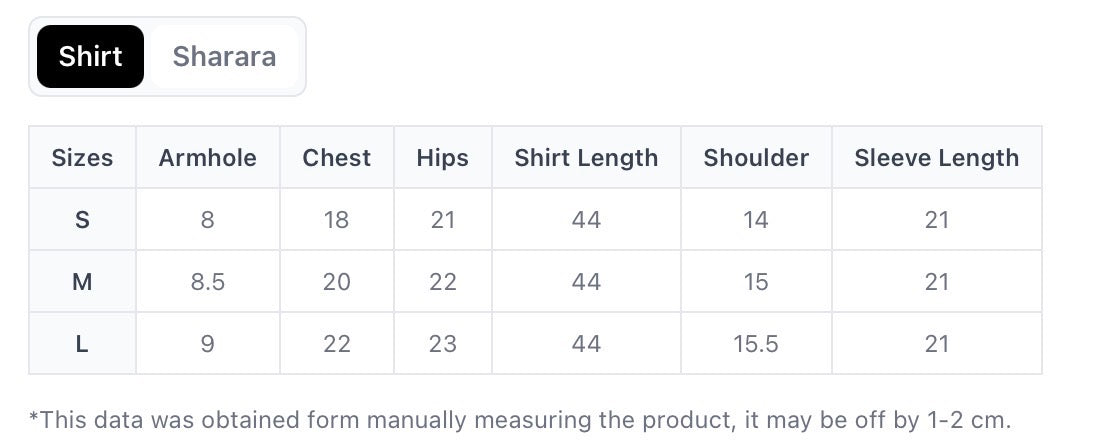Select the Shirt tab
This screenshot has width=1099, height=445.
coord(90,57)
